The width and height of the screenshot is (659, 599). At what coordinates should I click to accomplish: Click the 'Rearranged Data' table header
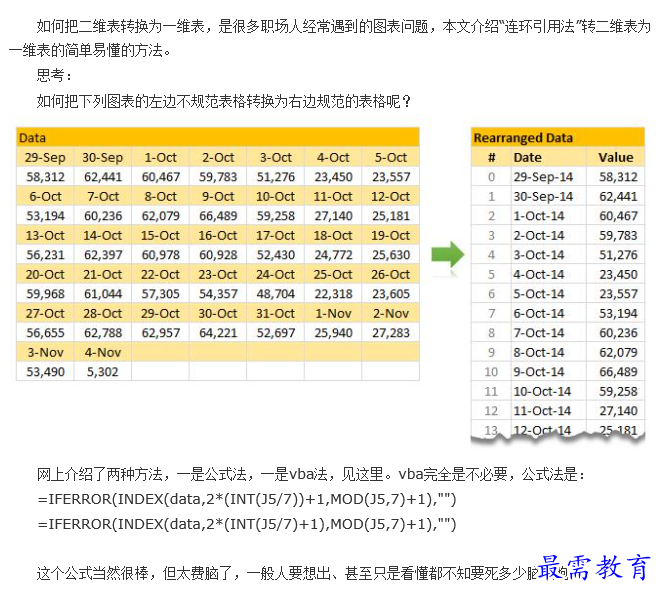coord(558,137)
